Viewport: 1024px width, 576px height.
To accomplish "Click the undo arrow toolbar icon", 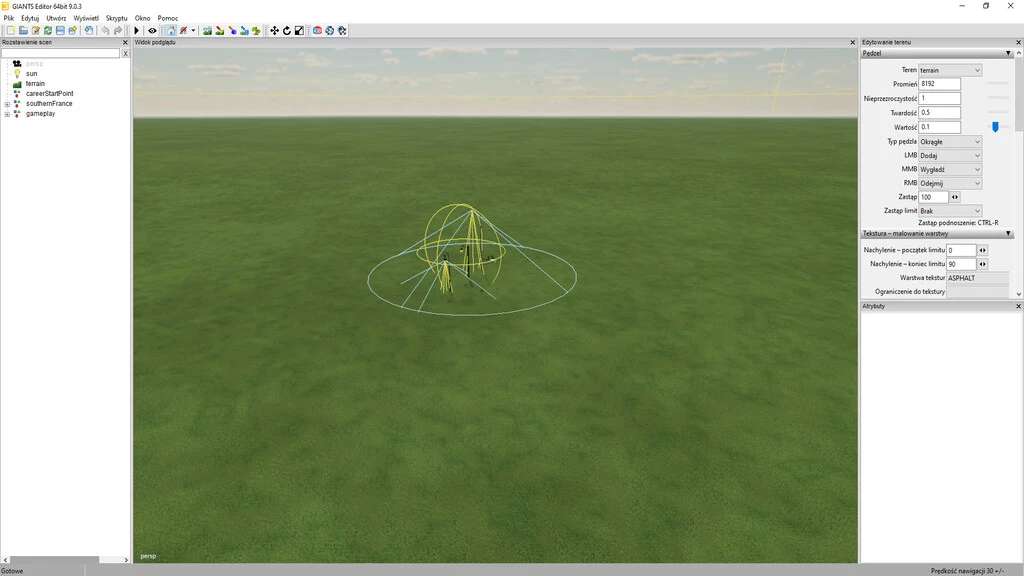I will pyautogui.click(x=105, y=31).
